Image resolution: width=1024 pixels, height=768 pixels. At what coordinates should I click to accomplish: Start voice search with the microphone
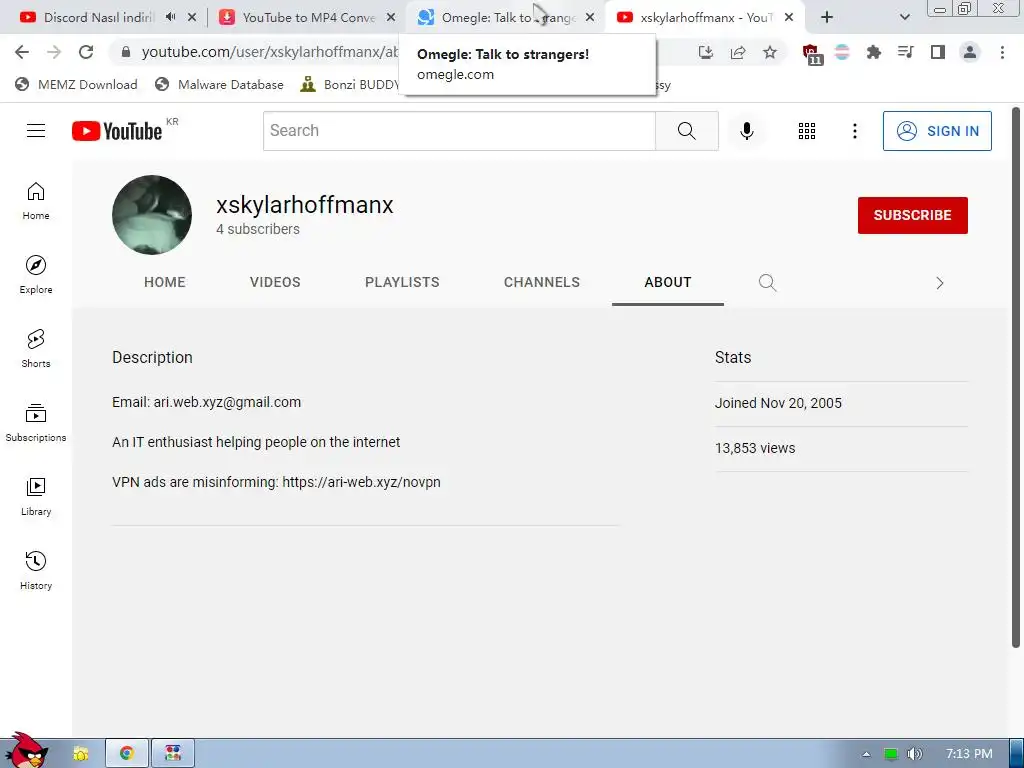(746, 131)
